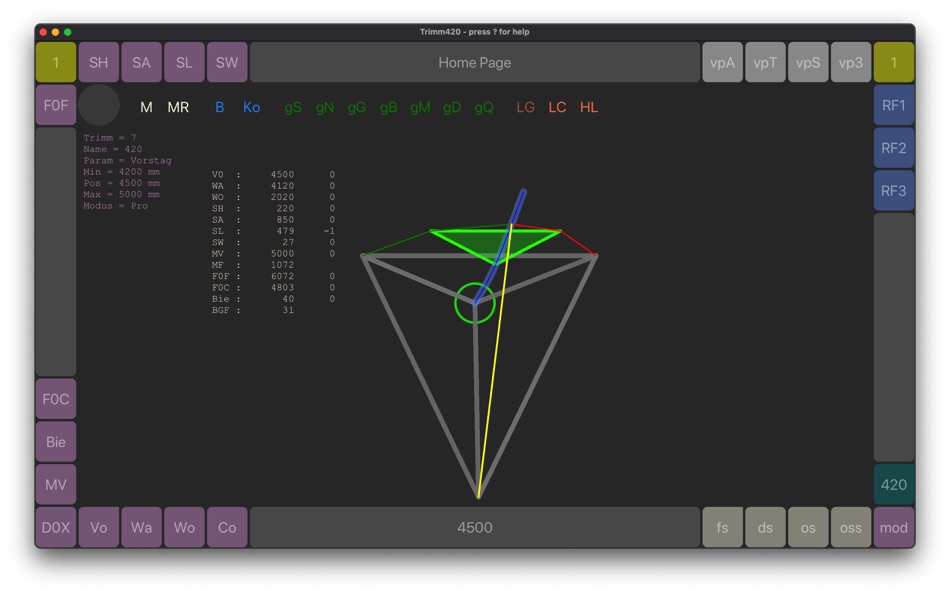
Task: Click the V0 value 4500 row
Action: [x=273, y=175]
